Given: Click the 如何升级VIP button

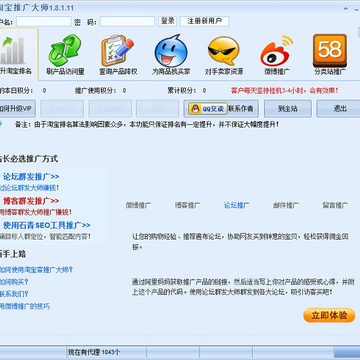Looking at the screenshot, I should point(17,109).
